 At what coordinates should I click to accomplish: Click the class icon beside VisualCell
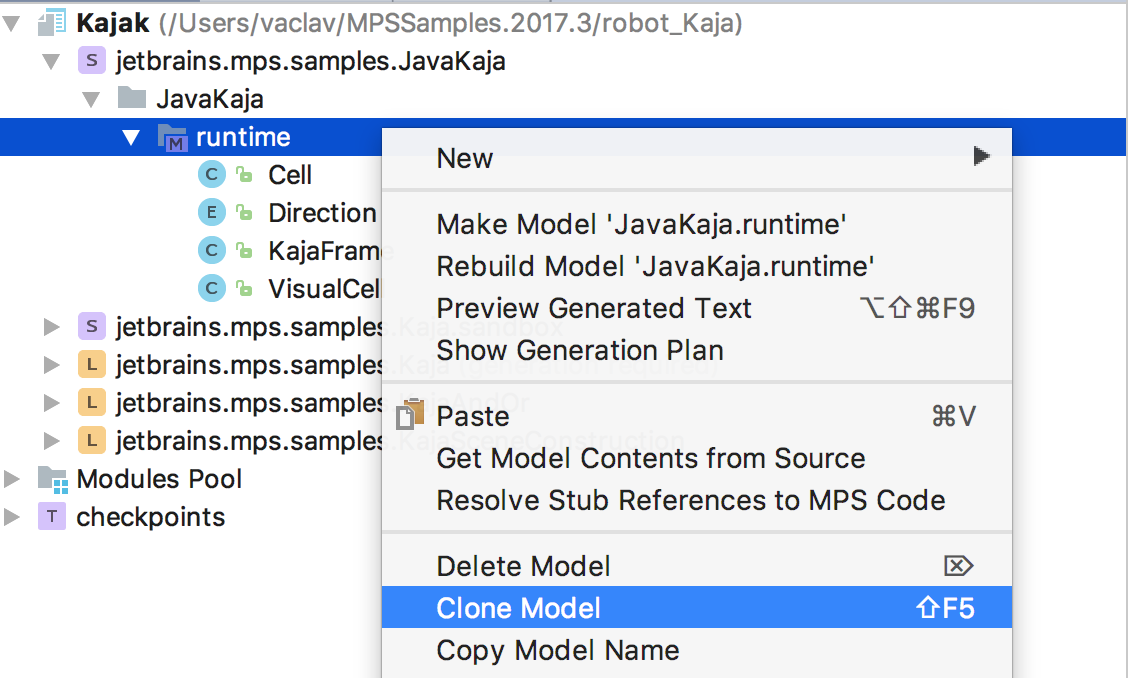212,289
